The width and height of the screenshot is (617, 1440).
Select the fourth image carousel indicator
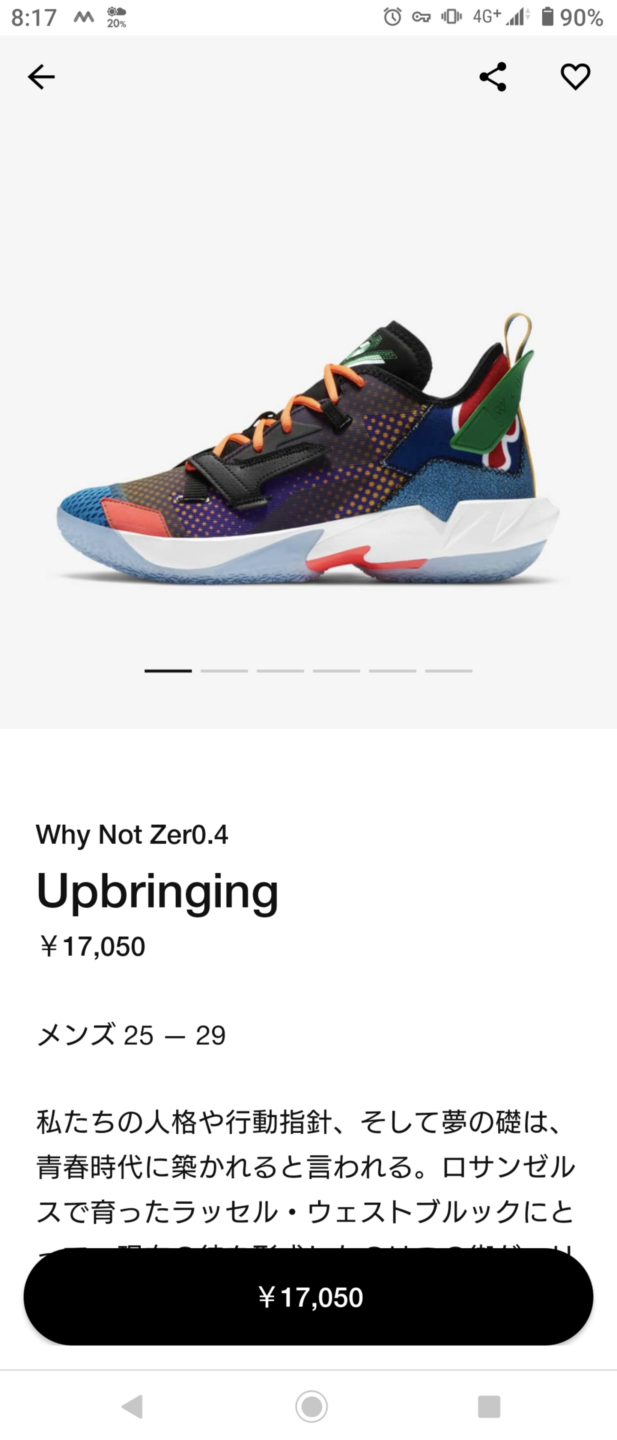click(336, 671)
